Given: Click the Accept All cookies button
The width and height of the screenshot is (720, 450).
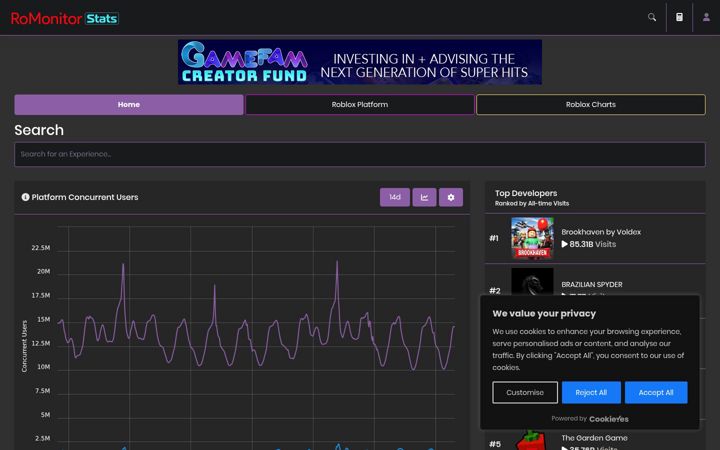Looking at the screenshot, I should tap(656, 393).
